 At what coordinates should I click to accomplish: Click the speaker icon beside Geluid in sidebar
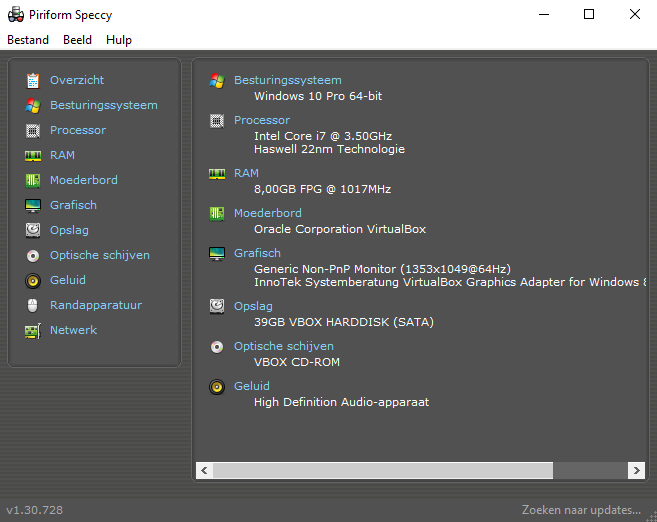pos(33,280)
